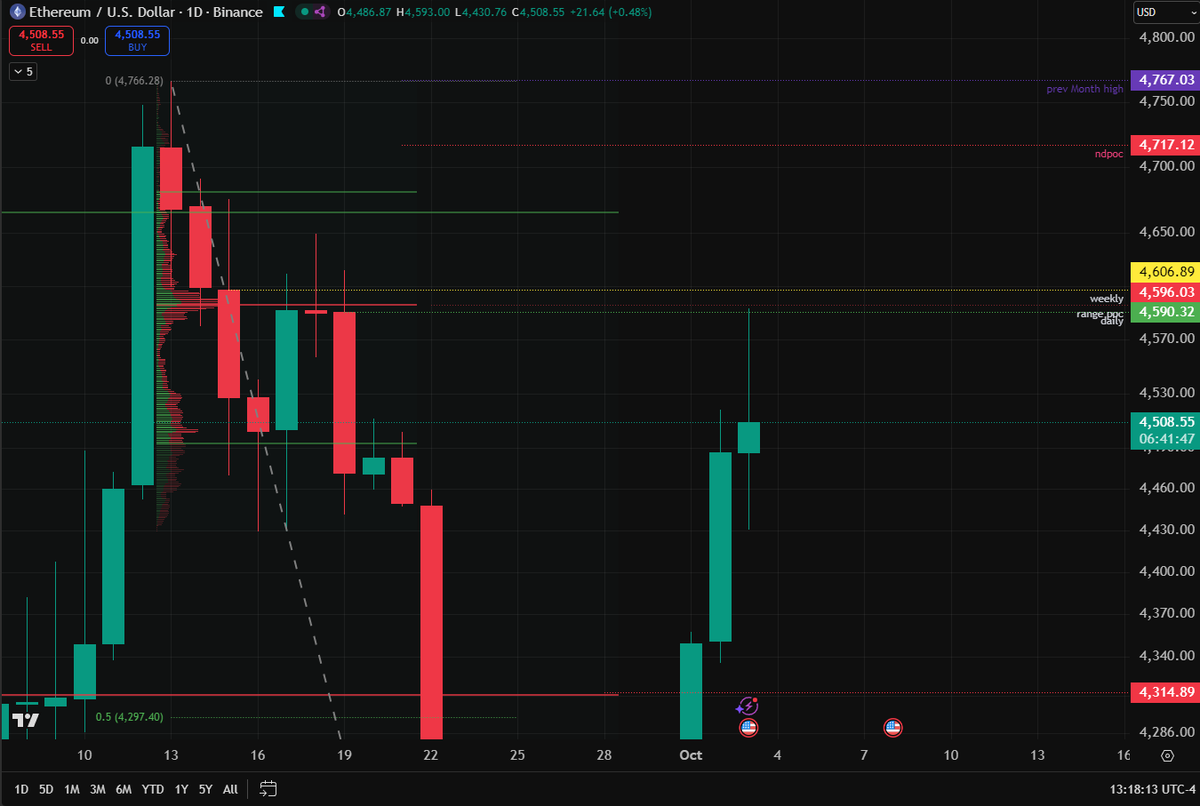
Task: Click the US flag event icon near Oct 2
Action: point(747,728)
